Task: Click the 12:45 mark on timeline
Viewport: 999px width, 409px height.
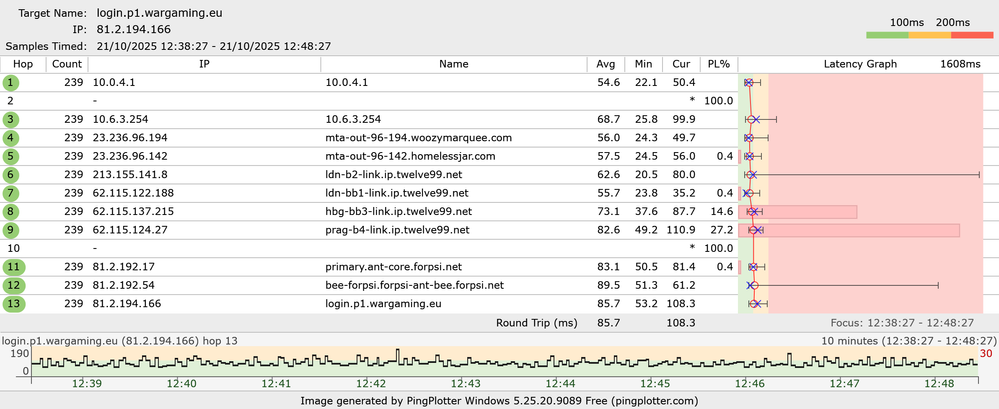Action: click(x=655, y=384)
